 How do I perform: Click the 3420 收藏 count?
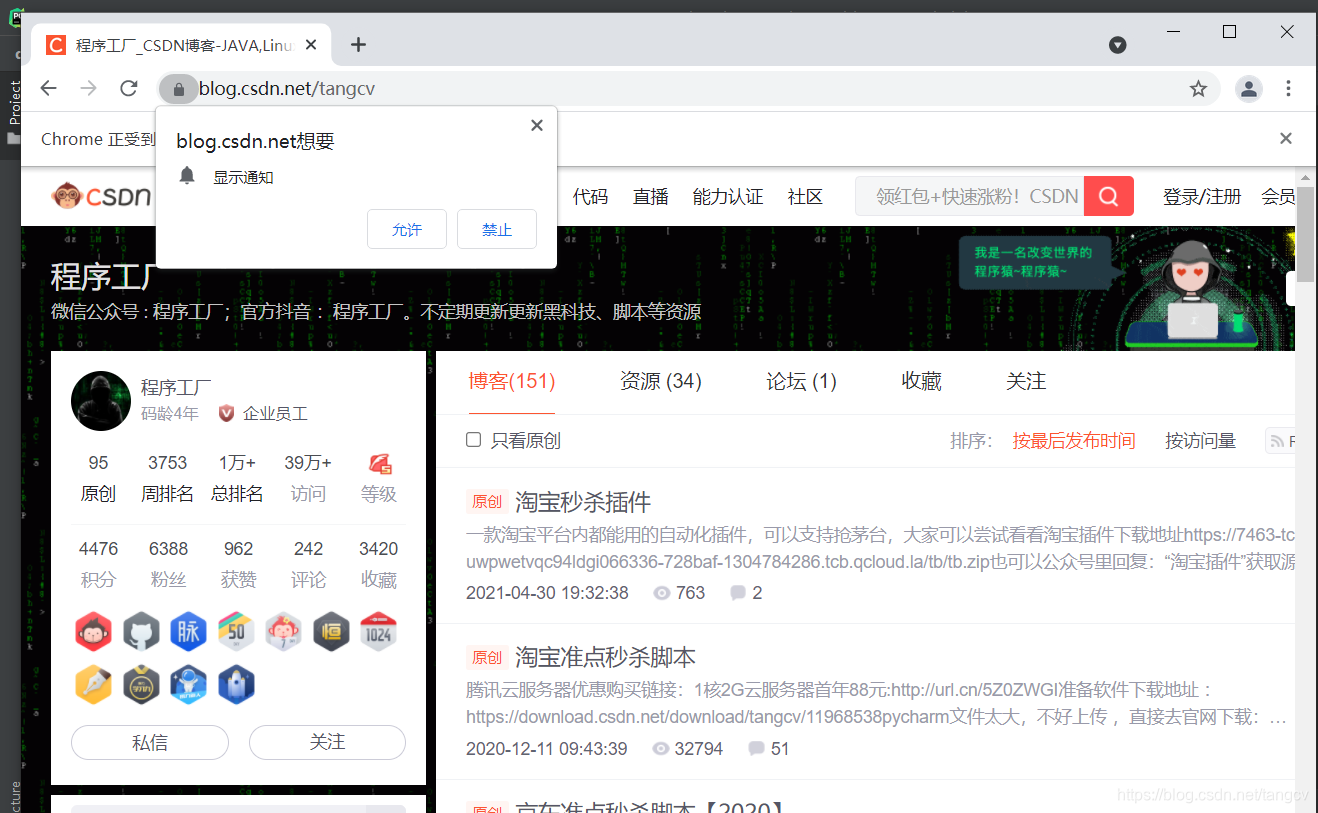379,548
